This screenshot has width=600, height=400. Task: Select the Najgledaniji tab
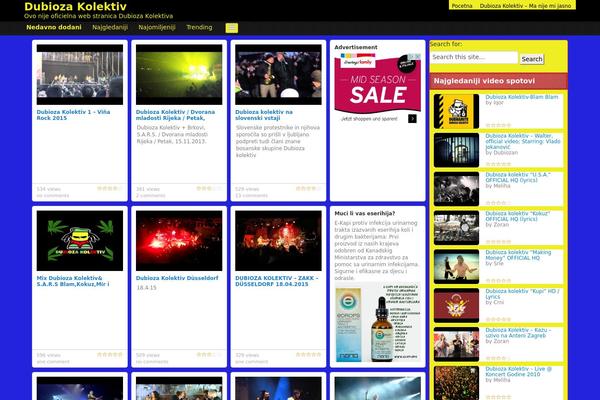click(x=110, y=27)
